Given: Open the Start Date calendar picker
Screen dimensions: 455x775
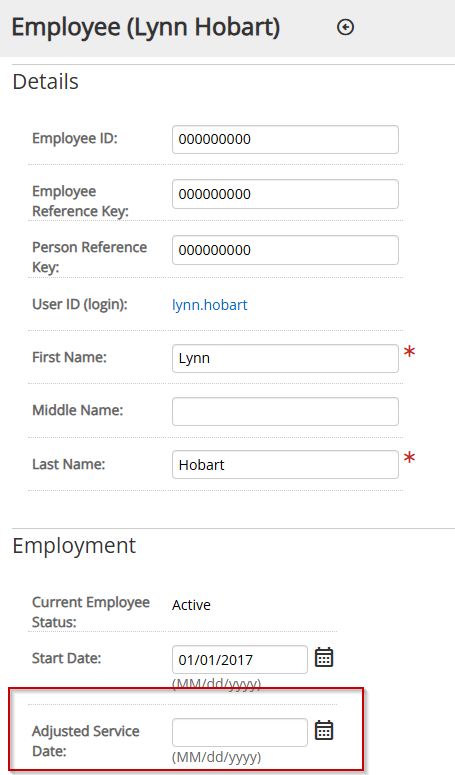Looking at the screenshot, I should (324, 658).
